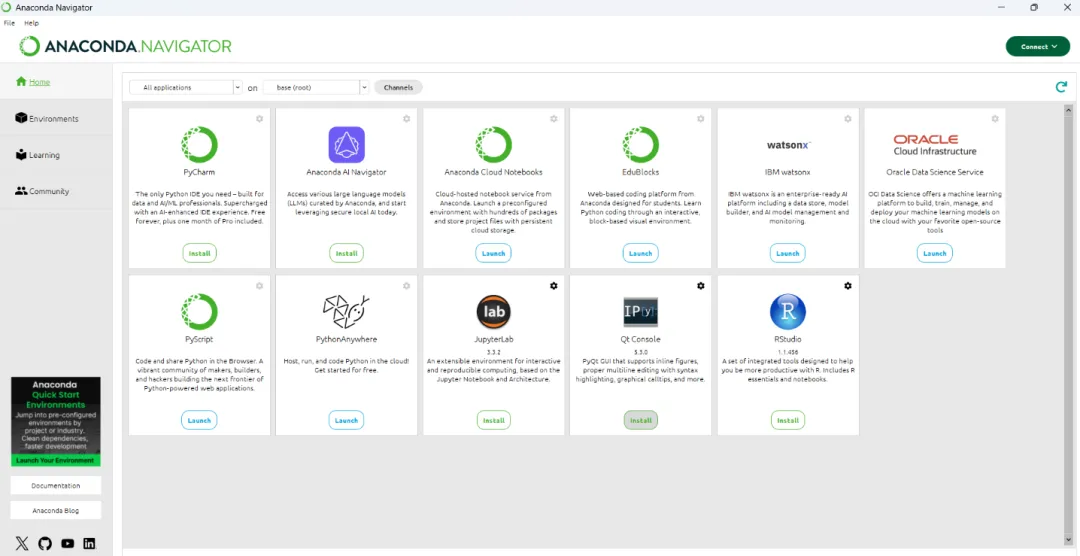Image resolution: width=1080 pixels, height=556 pixels.
Task: Open the File menu
Action: [x=10, y=23]
